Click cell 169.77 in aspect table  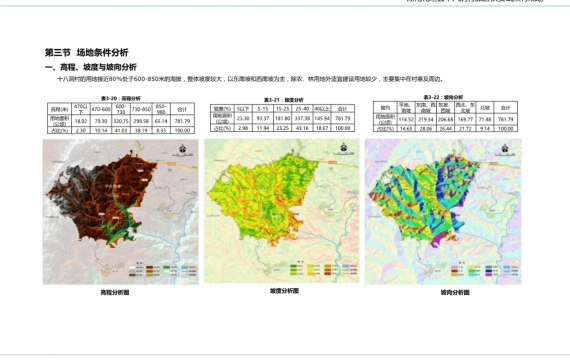(465, 119)
